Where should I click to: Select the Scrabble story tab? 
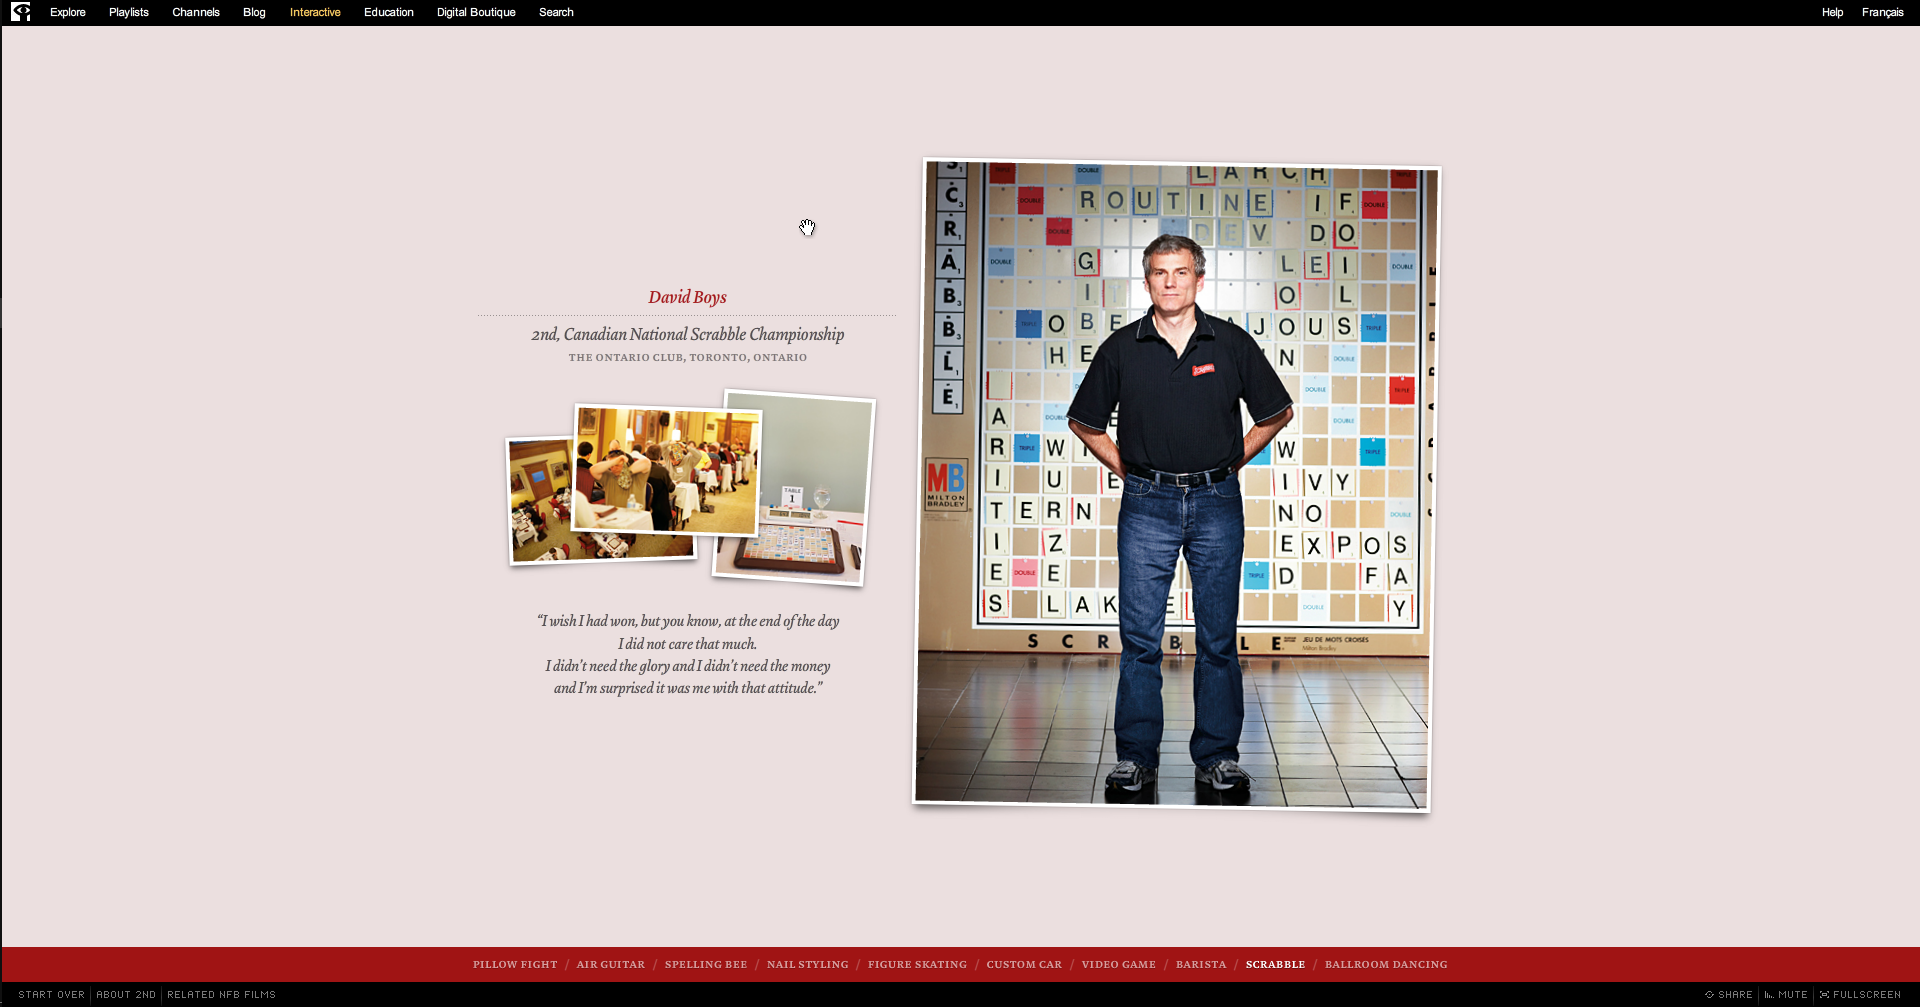click(x=1276, y=965)
